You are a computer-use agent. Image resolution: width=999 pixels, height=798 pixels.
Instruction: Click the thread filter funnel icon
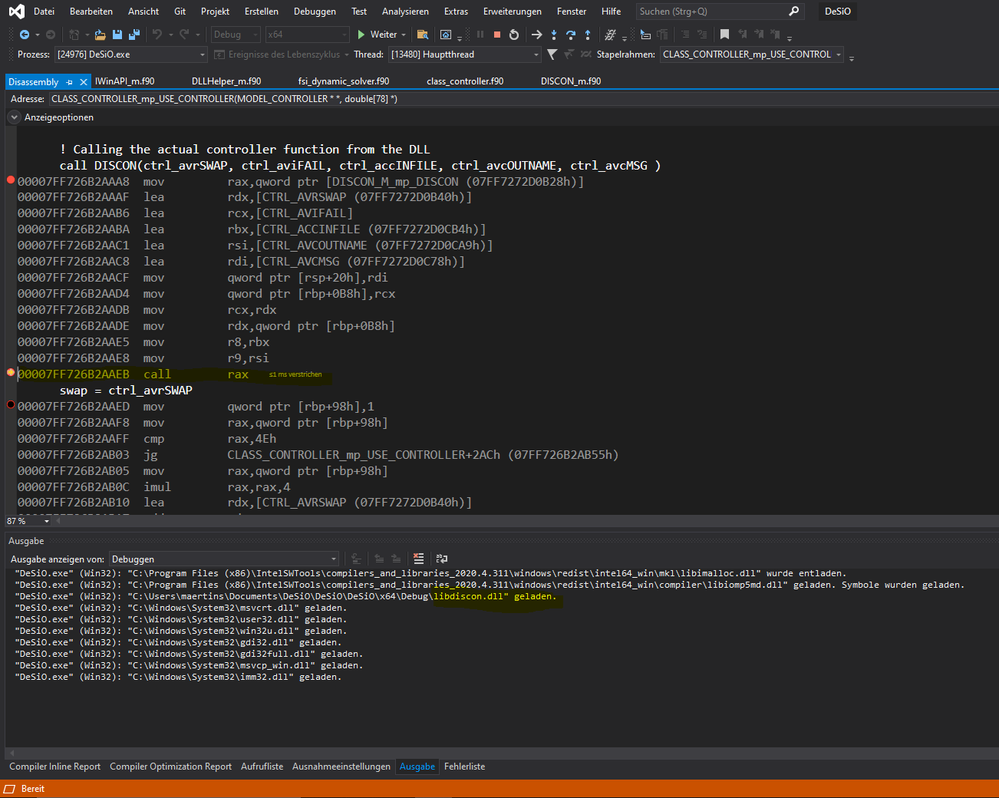coord(552,54)
